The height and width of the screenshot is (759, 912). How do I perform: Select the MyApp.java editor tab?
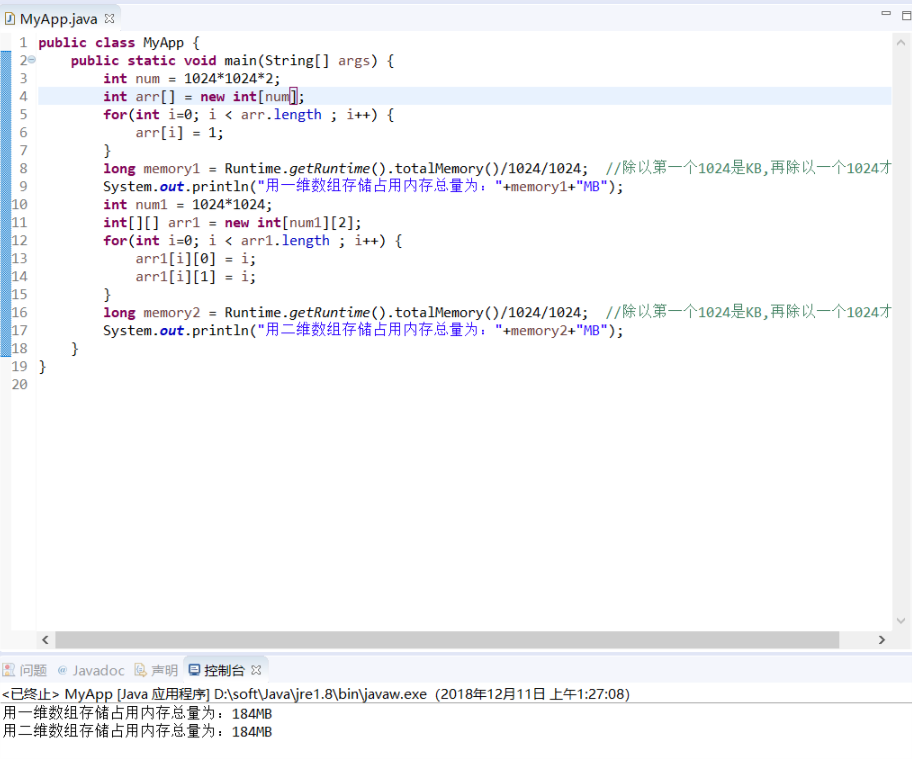(58, 19)
